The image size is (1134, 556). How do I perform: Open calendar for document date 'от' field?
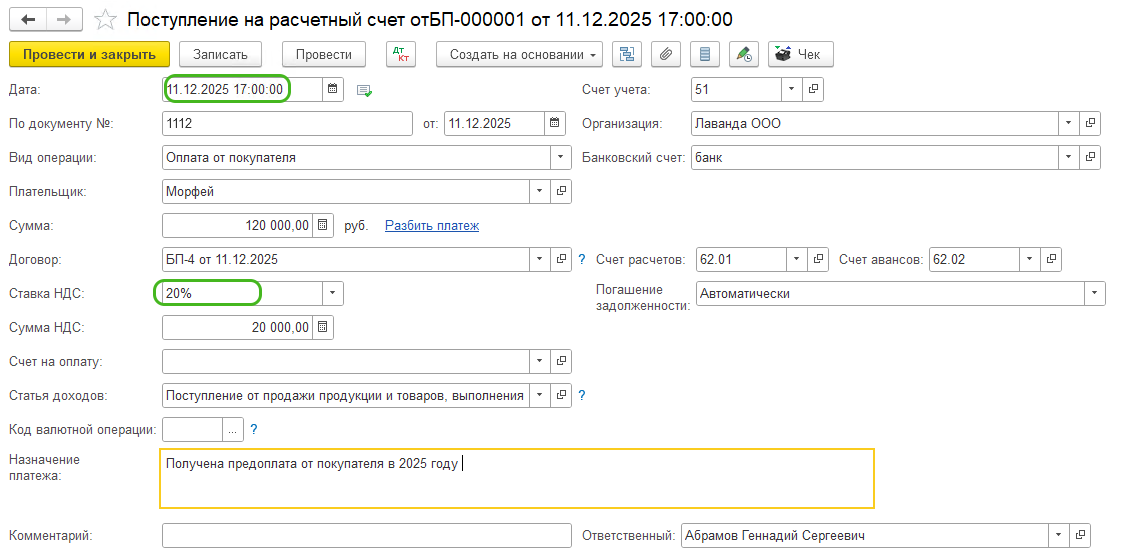(x=555, y=123)
